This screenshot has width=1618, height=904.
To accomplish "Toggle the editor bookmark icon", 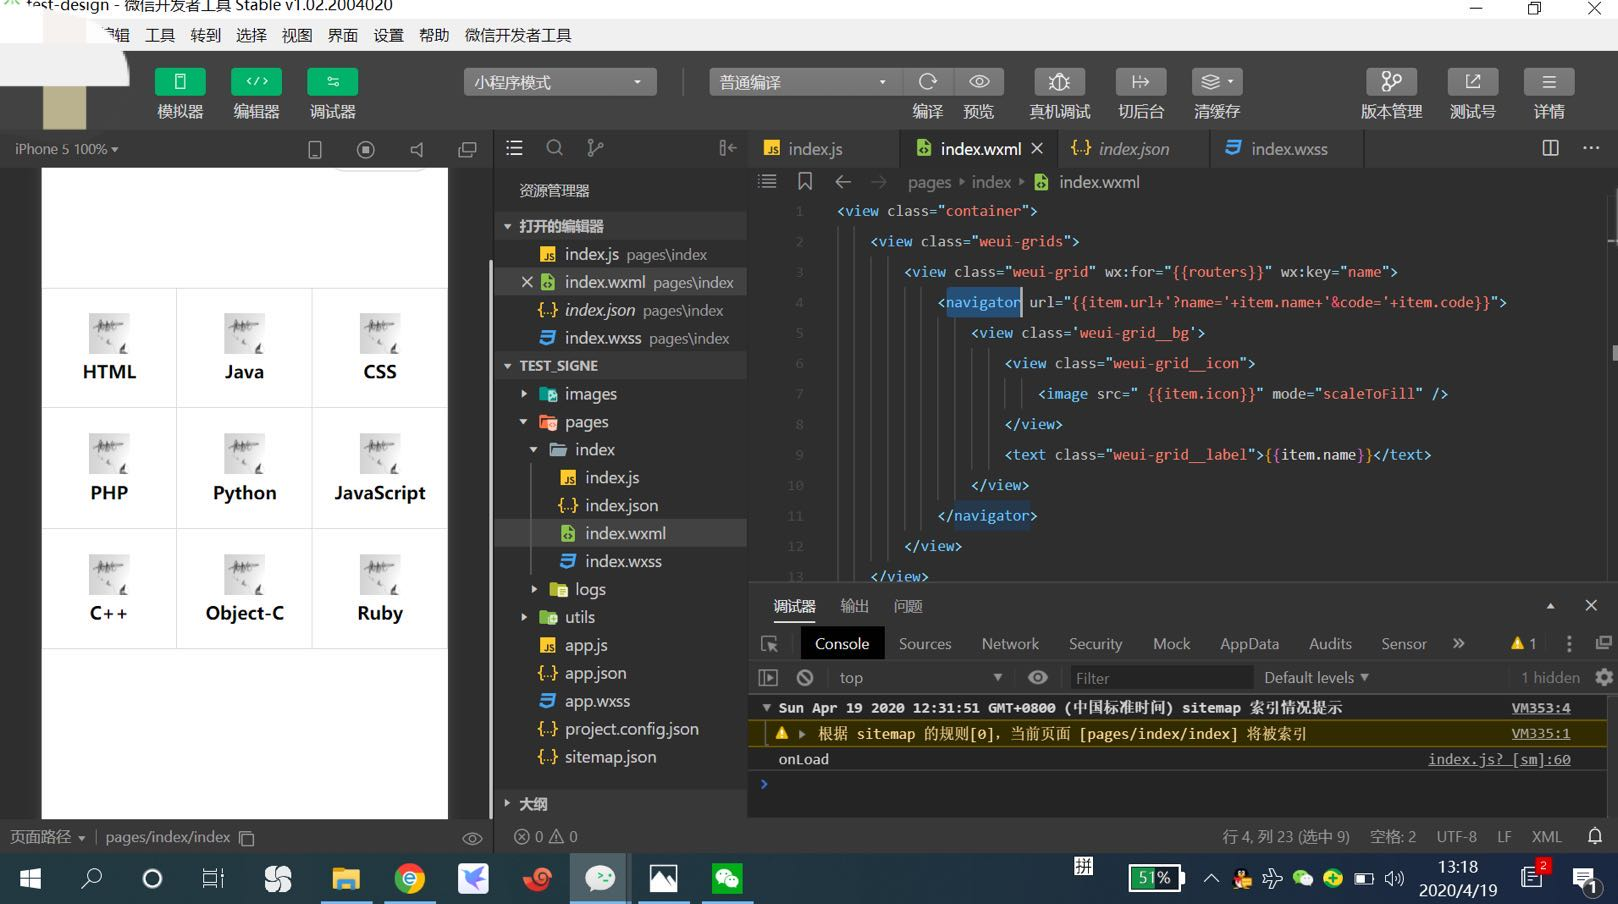I will pyautogui.click(x=805, y=181).
